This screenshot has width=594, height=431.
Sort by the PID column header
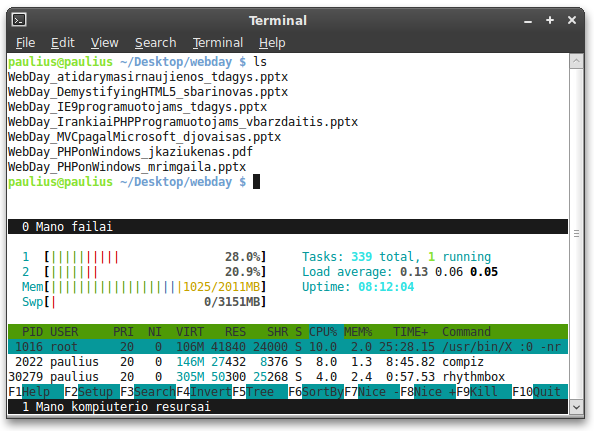click(x=32, y=332)
